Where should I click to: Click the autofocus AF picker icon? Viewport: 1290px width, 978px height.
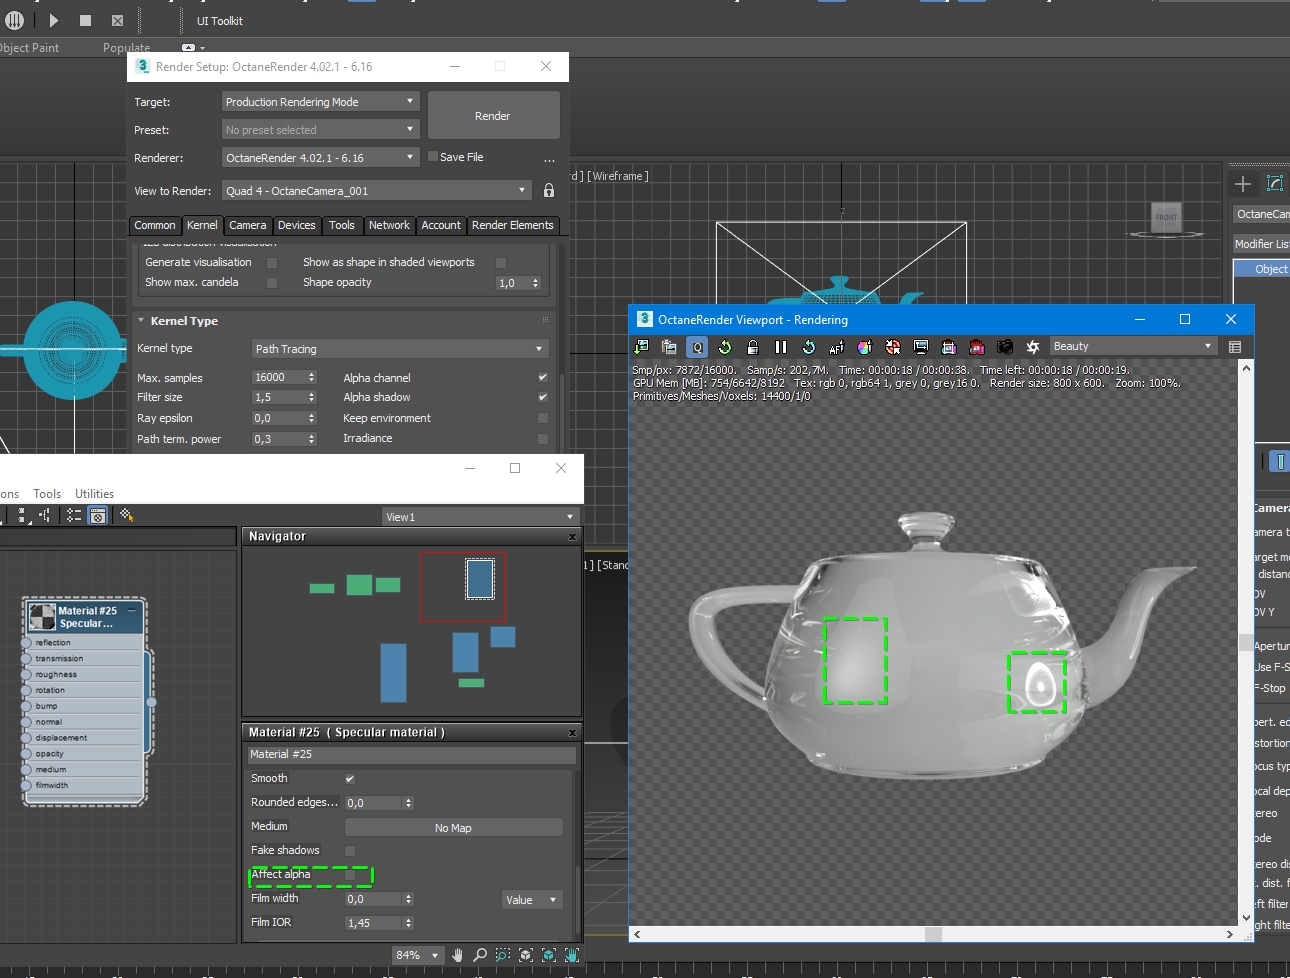coord(837,347)
